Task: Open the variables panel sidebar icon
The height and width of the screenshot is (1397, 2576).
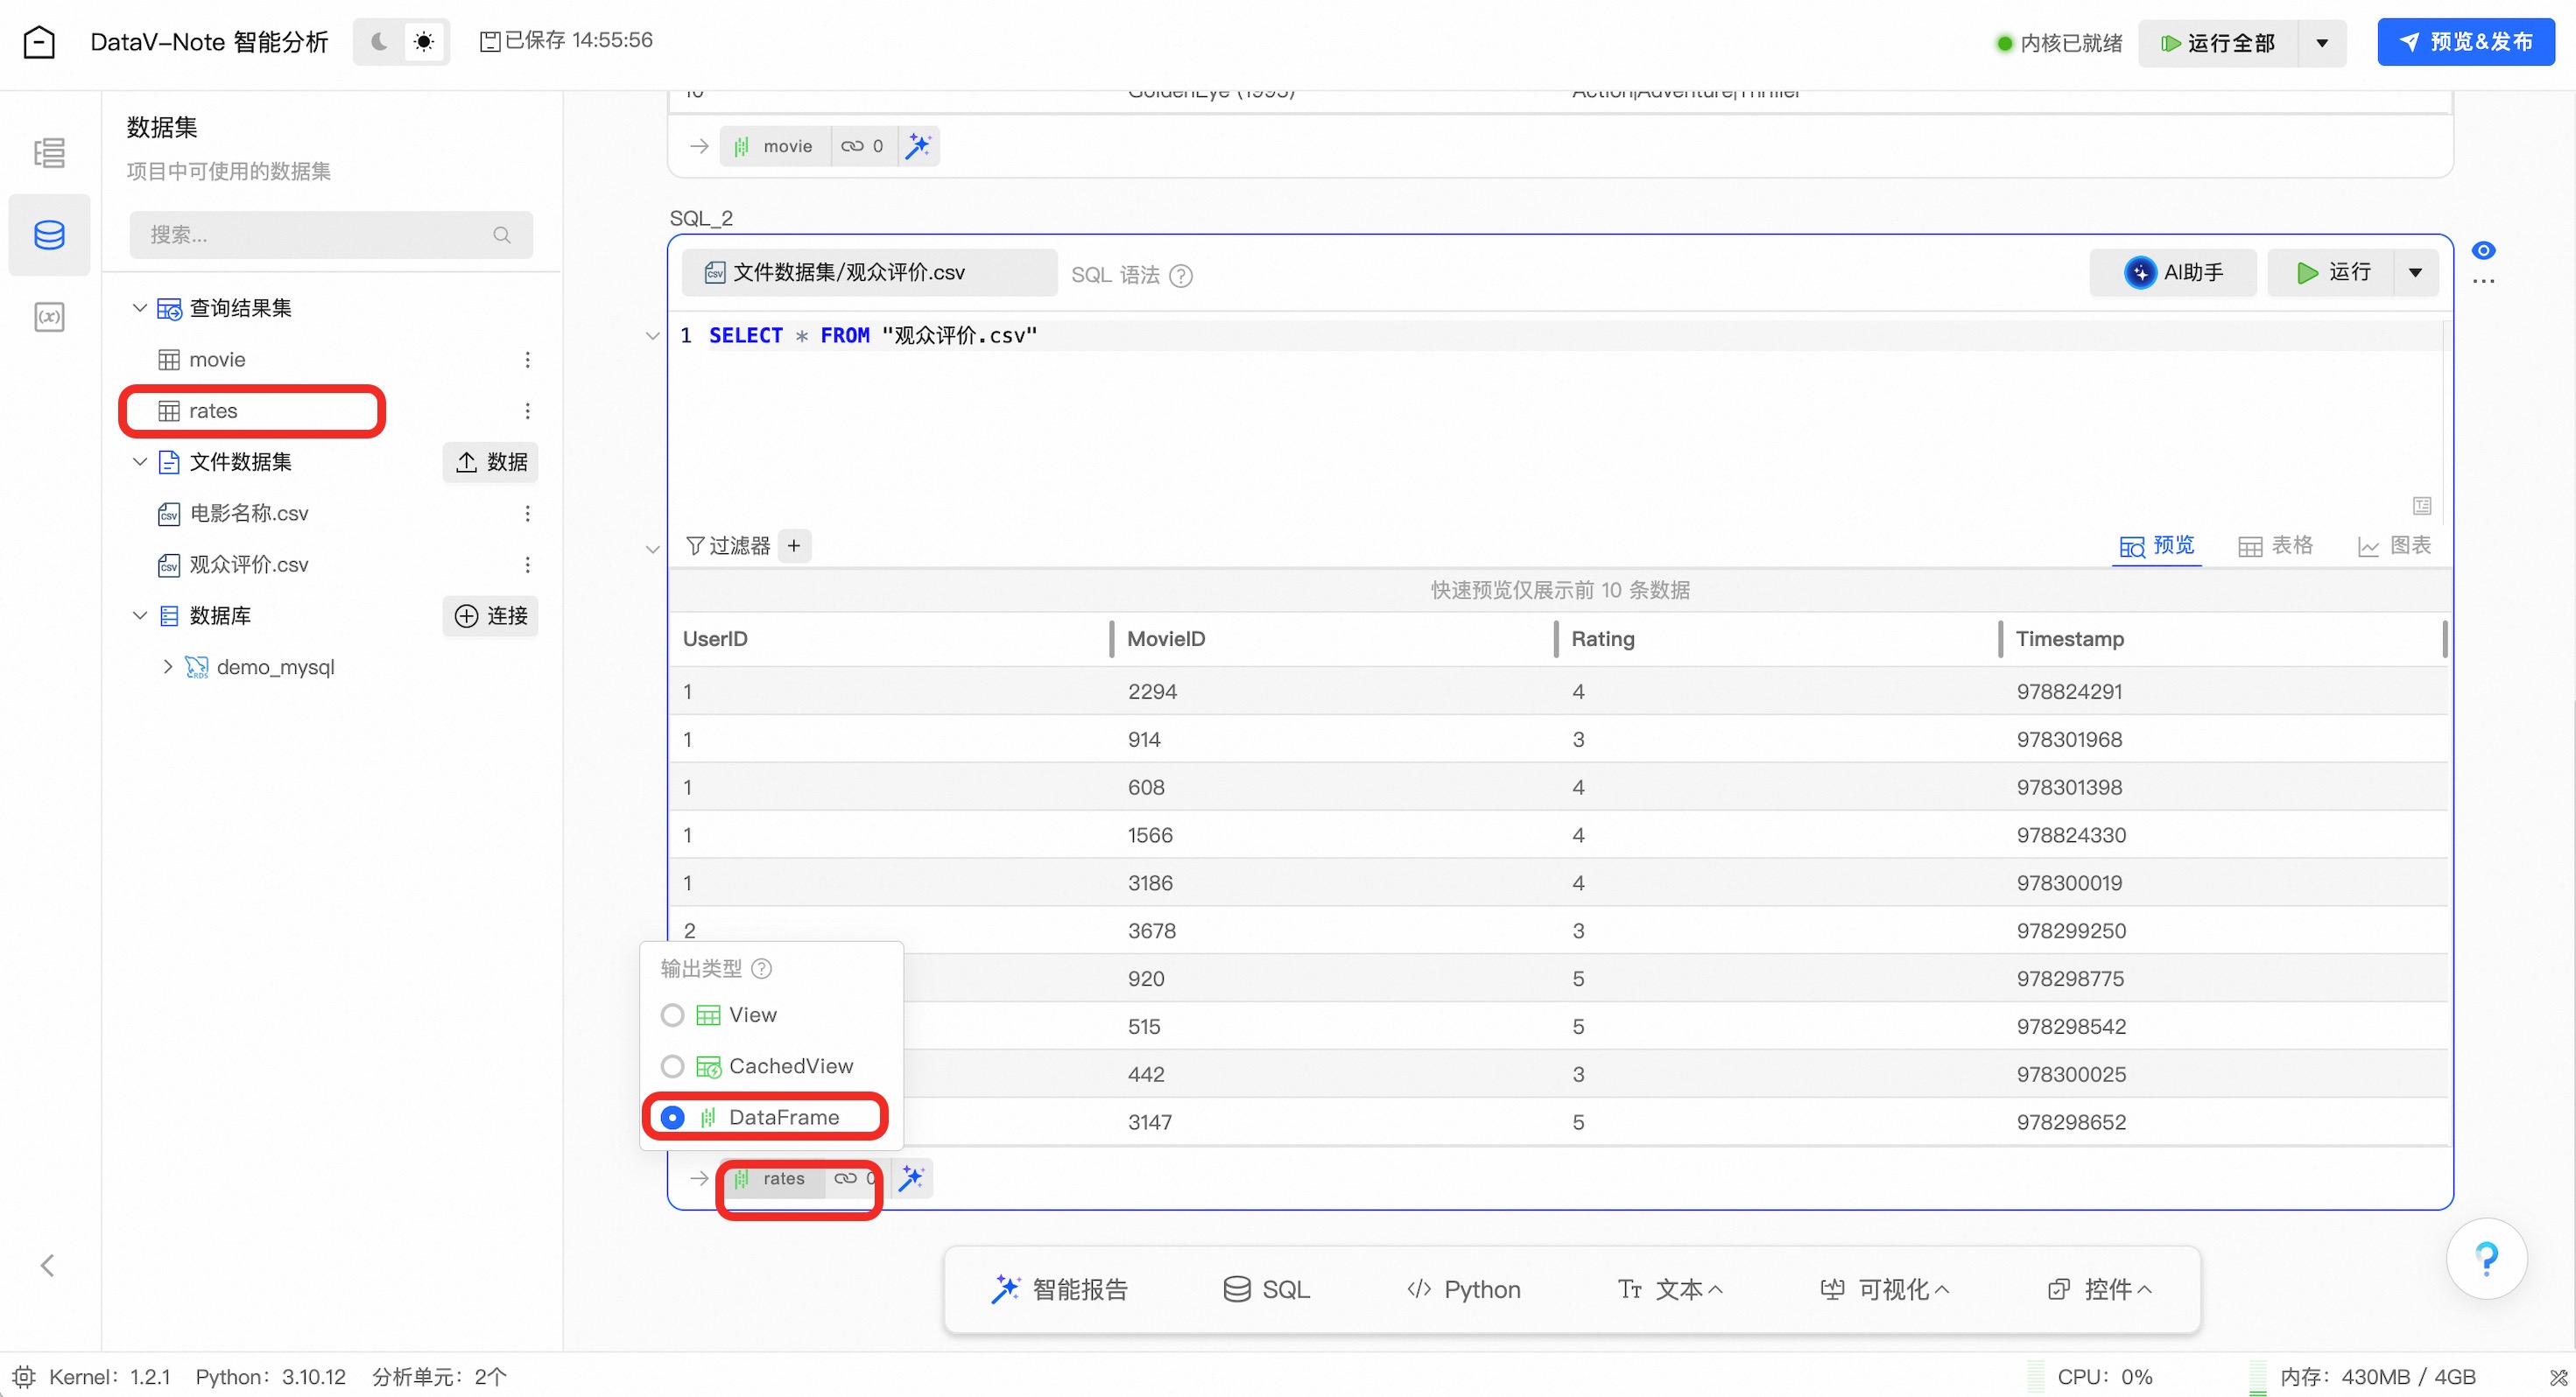Action: pyautogui.click(x=49, y=317)
